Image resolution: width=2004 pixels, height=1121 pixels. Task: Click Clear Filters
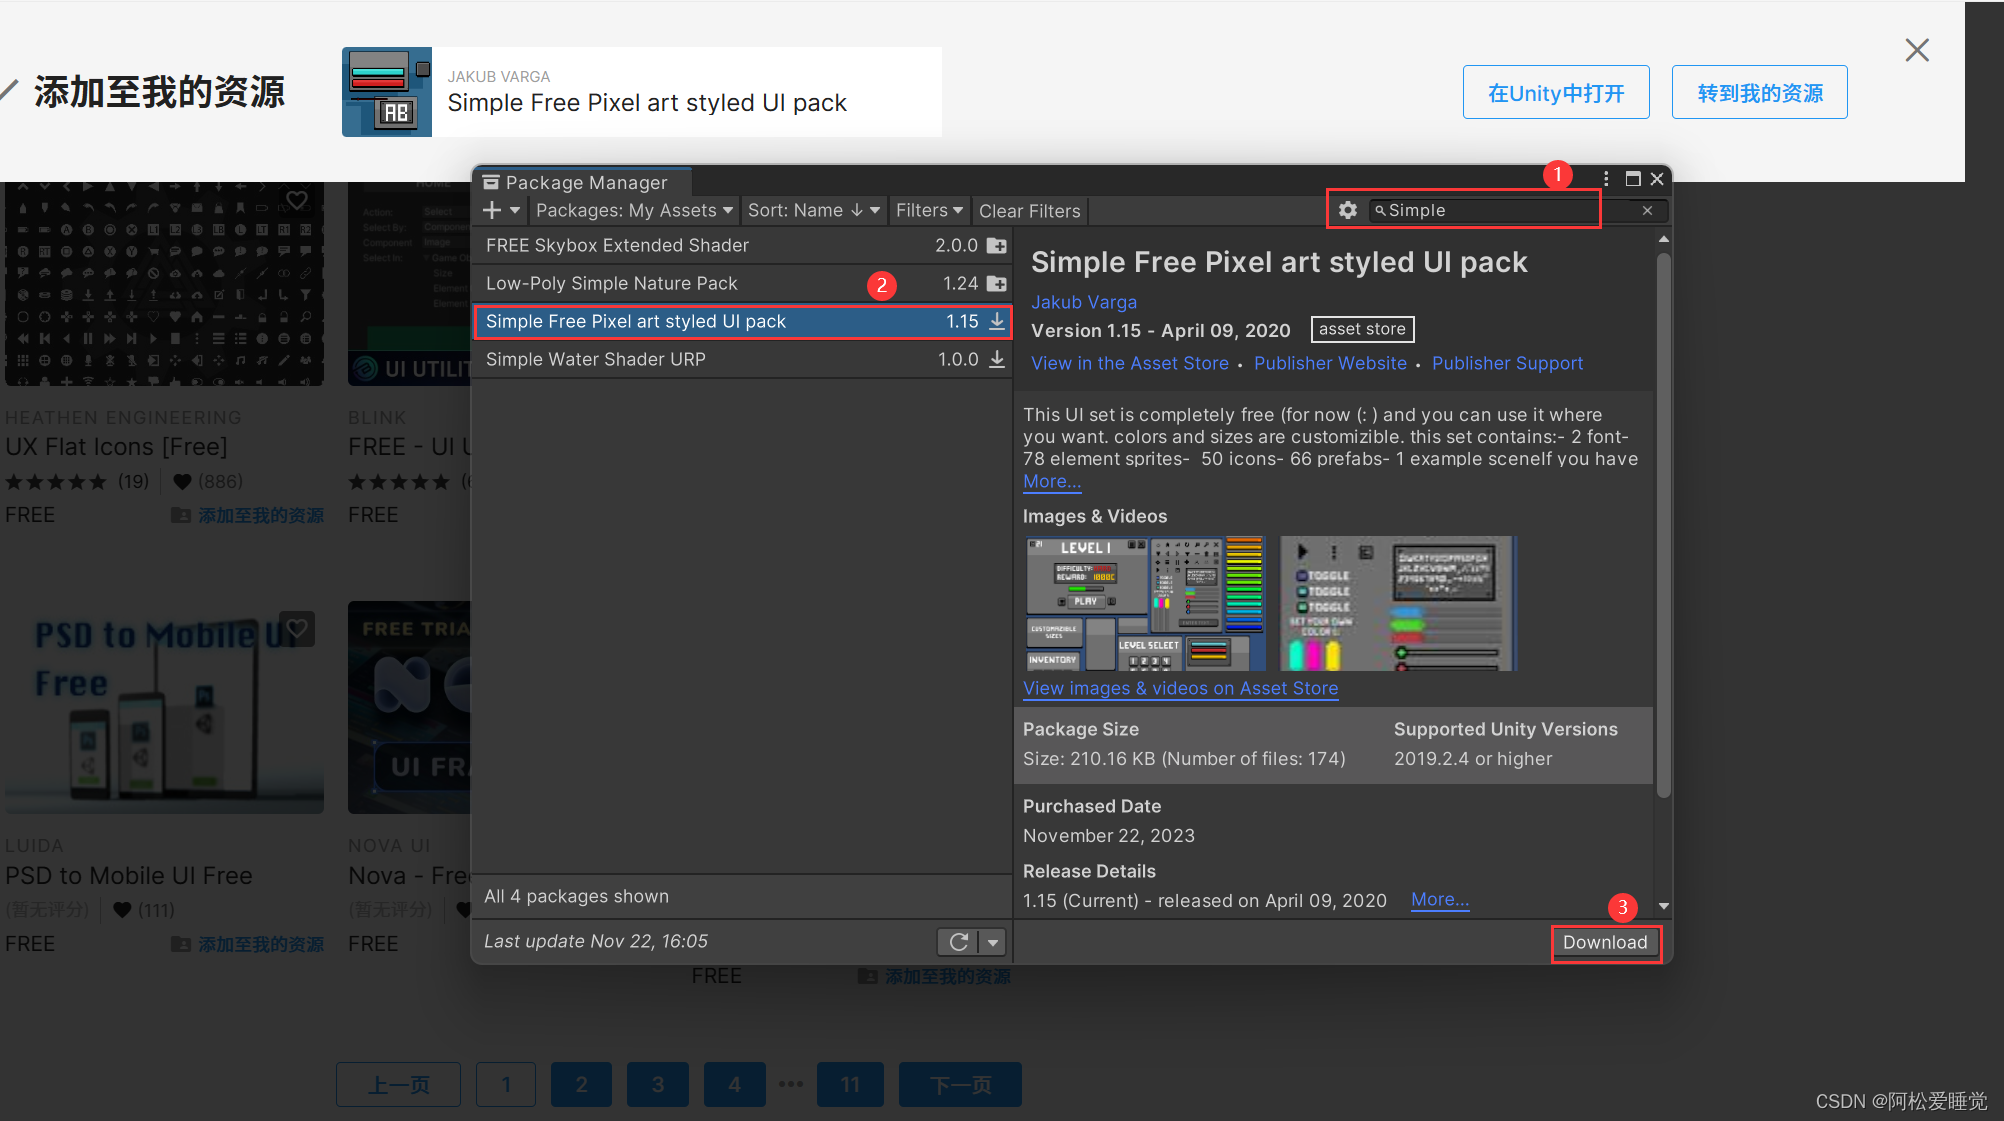click(x=1029, y=211)
